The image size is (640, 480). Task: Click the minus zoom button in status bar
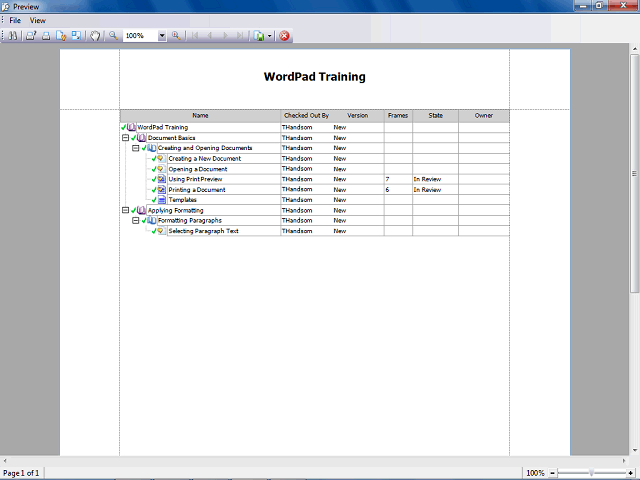pos(552,473)
